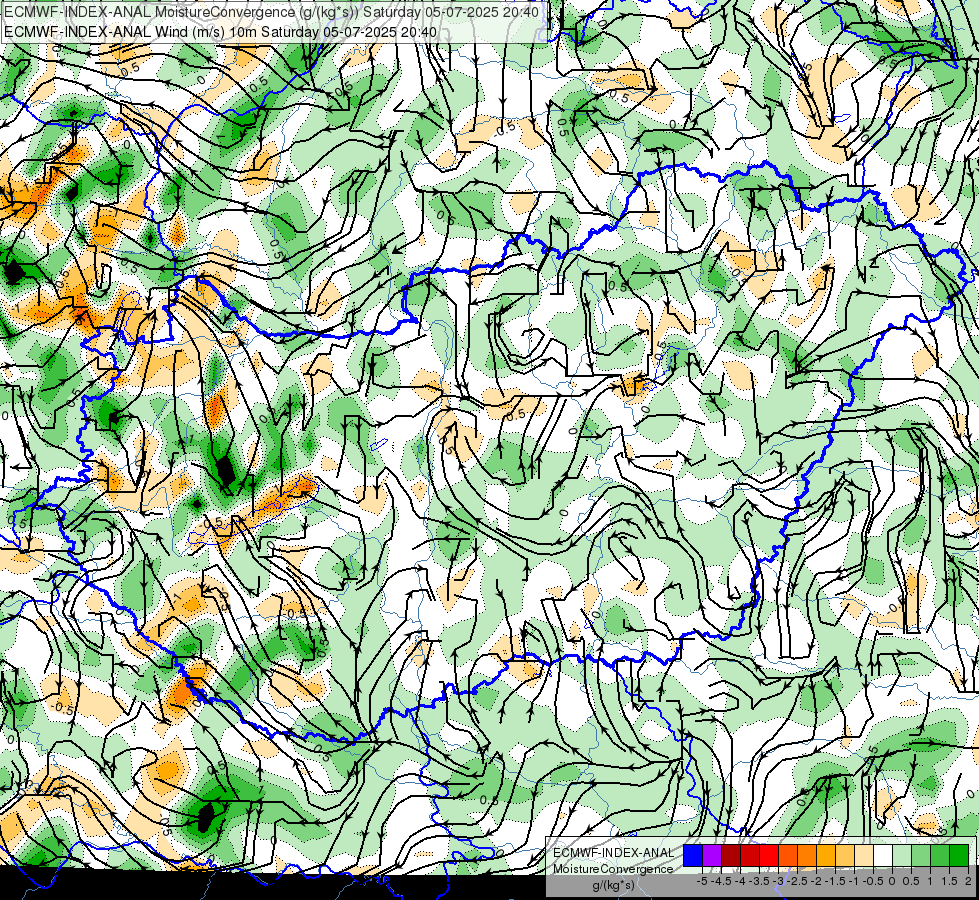Image resolution: width=979 pixels, height=900 pixels.
Task: Click the '-3.5' legend scale value
Action: [759, 881]
